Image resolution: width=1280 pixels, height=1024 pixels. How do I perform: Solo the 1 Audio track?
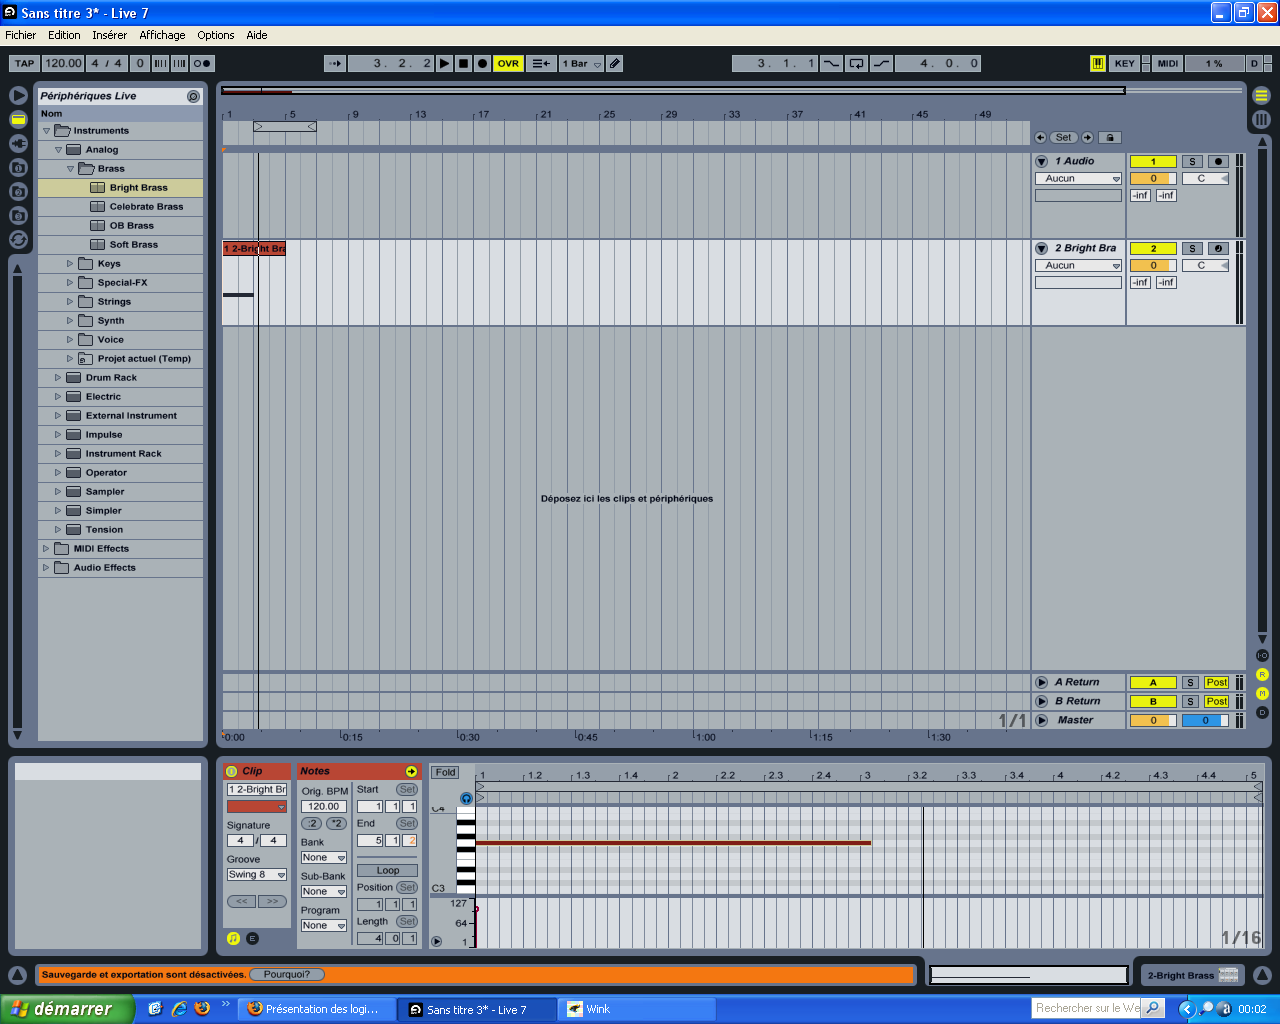click(x=1192, y=161)
